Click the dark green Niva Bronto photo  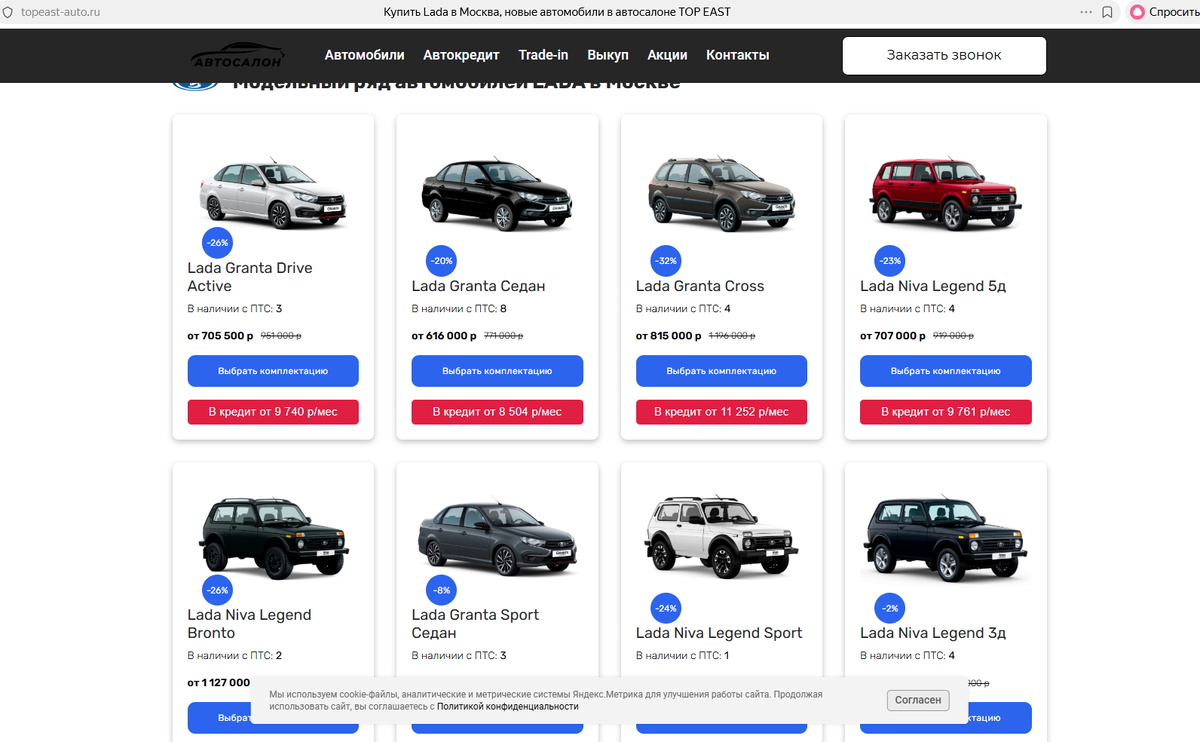(273, 538)
